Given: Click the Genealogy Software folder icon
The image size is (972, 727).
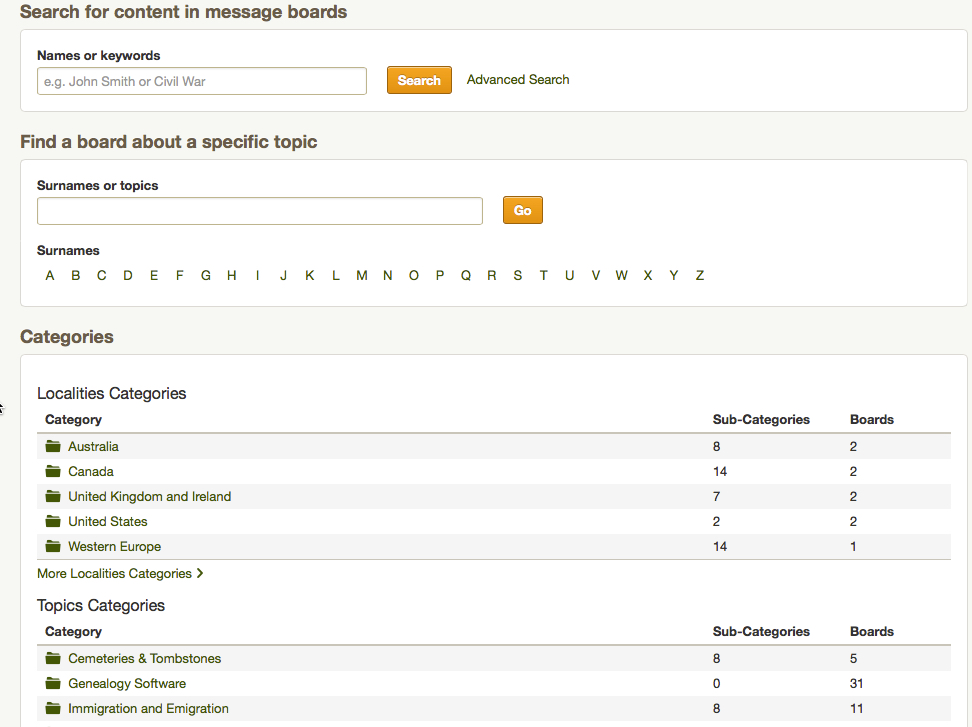Looking at the screenshot, I should pos(53,683).
